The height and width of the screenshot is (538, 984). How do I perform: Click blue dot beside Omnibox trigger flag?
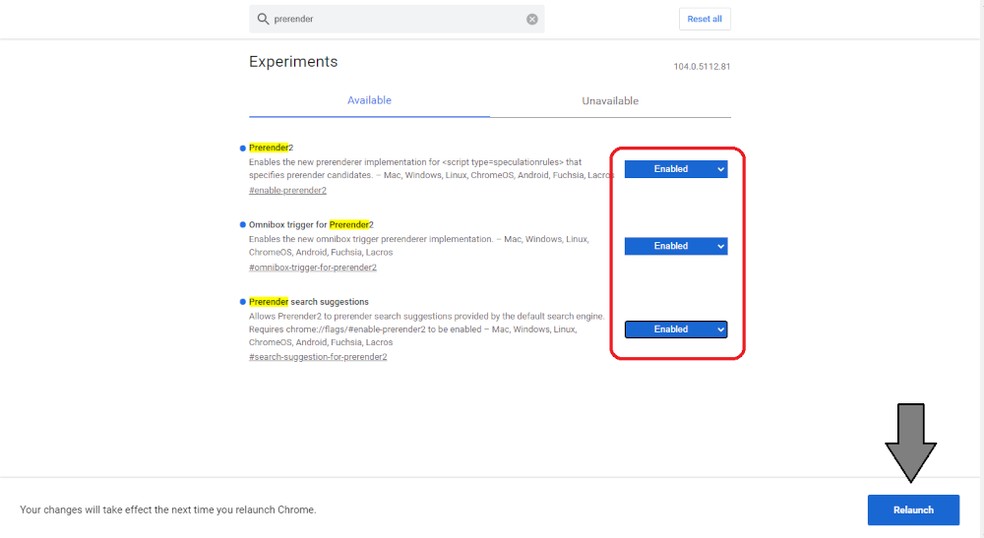click(x=243, y=225)
